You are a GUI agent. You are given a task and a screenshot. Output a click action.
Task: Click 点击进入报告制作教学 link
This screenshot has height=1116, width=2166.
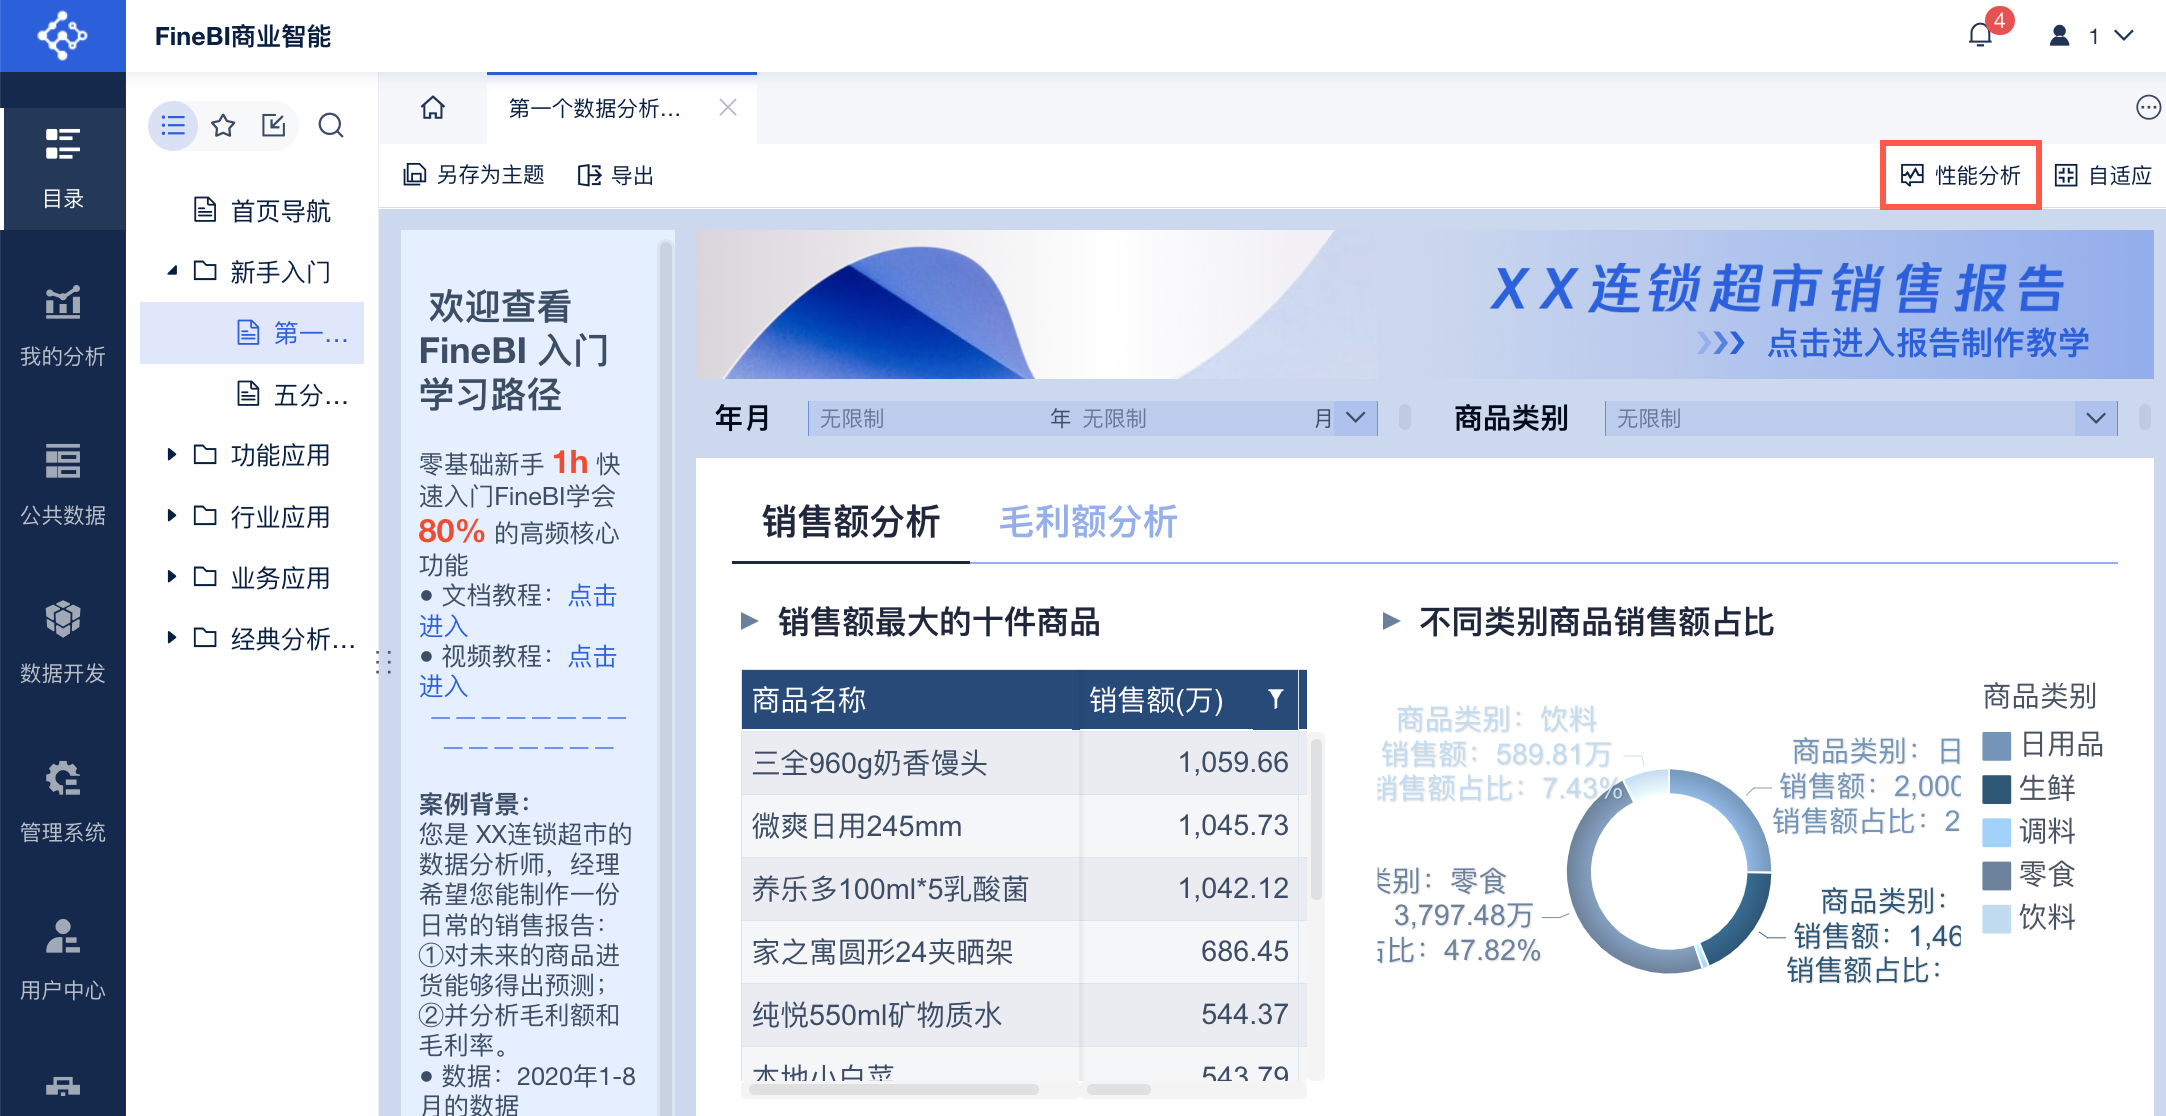pyautogui.click(x=1927, y=343)
